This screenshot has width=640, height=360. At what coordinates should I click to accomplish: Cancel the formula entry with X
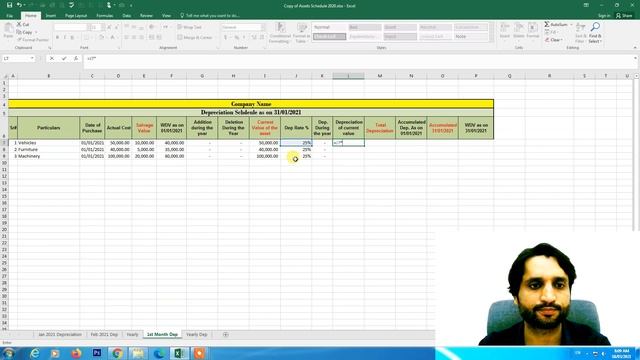point(52,58)
